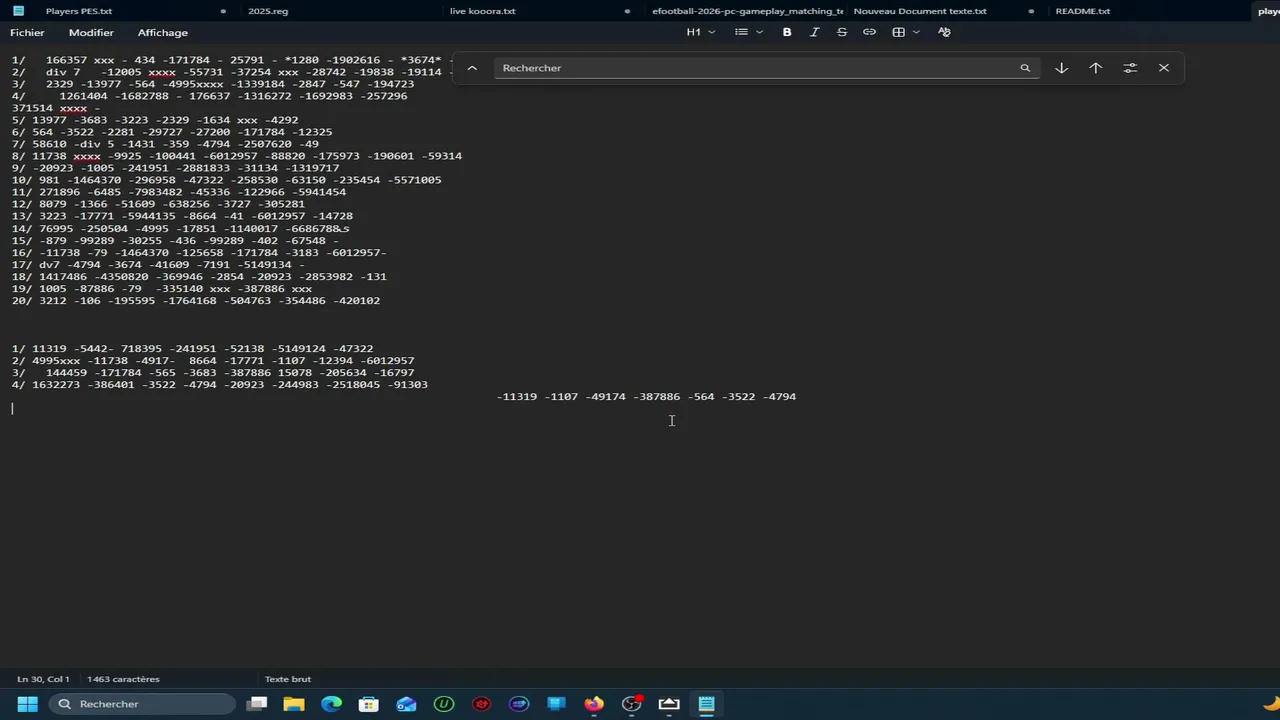The width and height of the screenshot is (1280, 720).
Task: Insert a link from the toolbar
Action: pyautogui.click(x=869, y=32)
